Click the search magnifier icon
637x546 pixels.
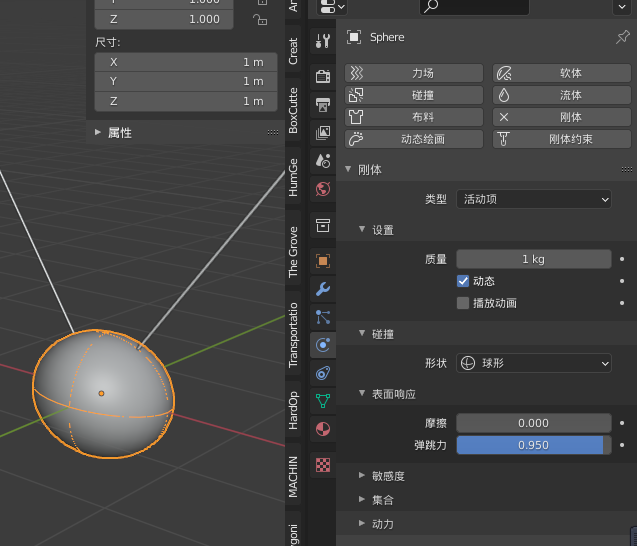pos(431,6)
